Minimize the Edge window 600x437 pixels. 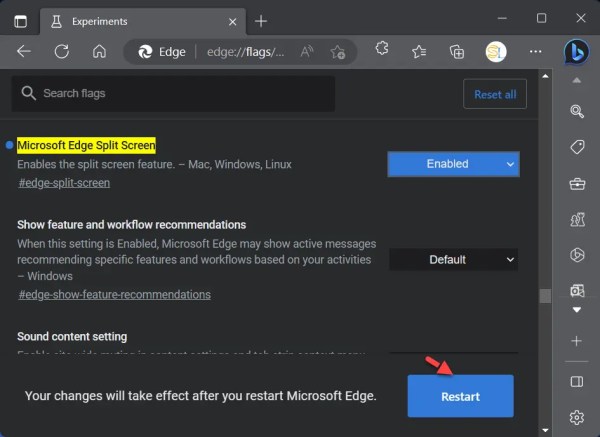(x=502, y=18)
